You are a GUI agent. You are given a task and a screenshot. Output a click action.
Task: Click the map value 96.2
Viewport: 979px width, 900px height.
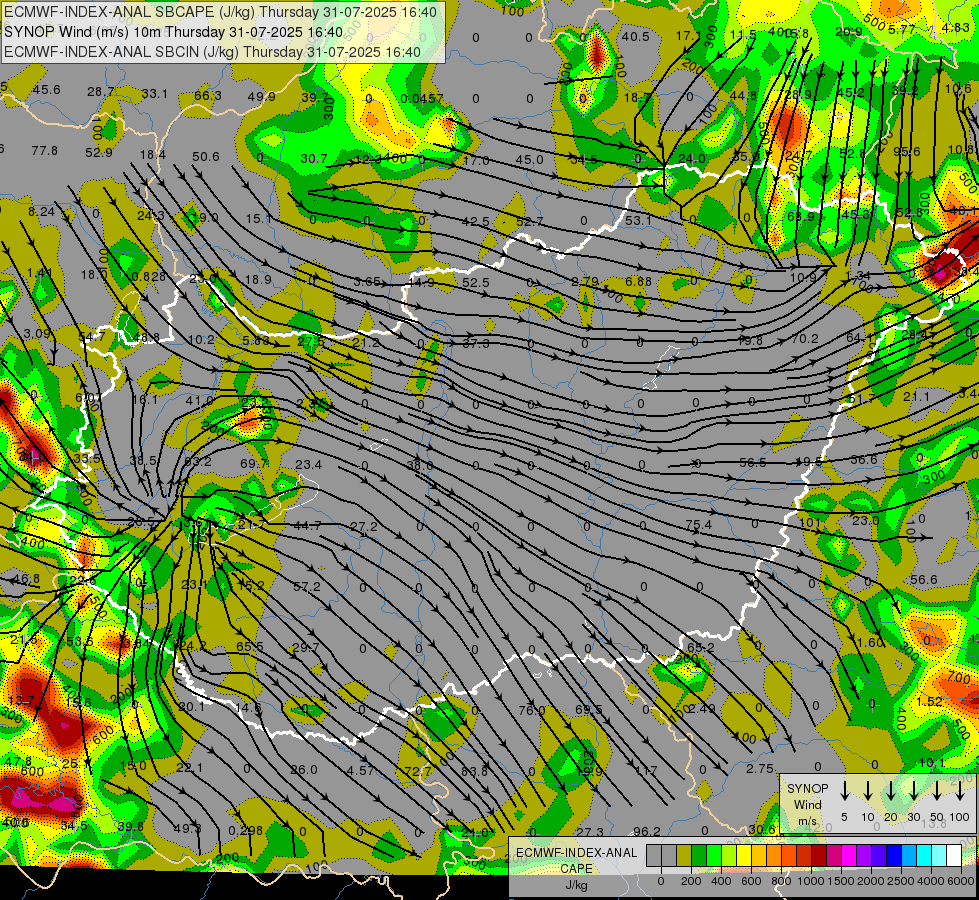646,831
